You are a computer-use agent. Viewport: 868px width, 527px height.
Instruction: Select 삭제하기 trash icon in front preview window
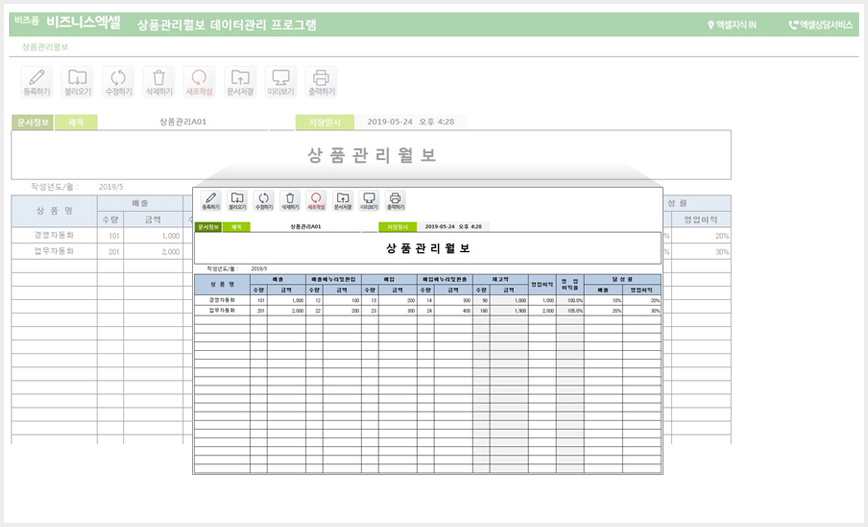coord(290,200)
